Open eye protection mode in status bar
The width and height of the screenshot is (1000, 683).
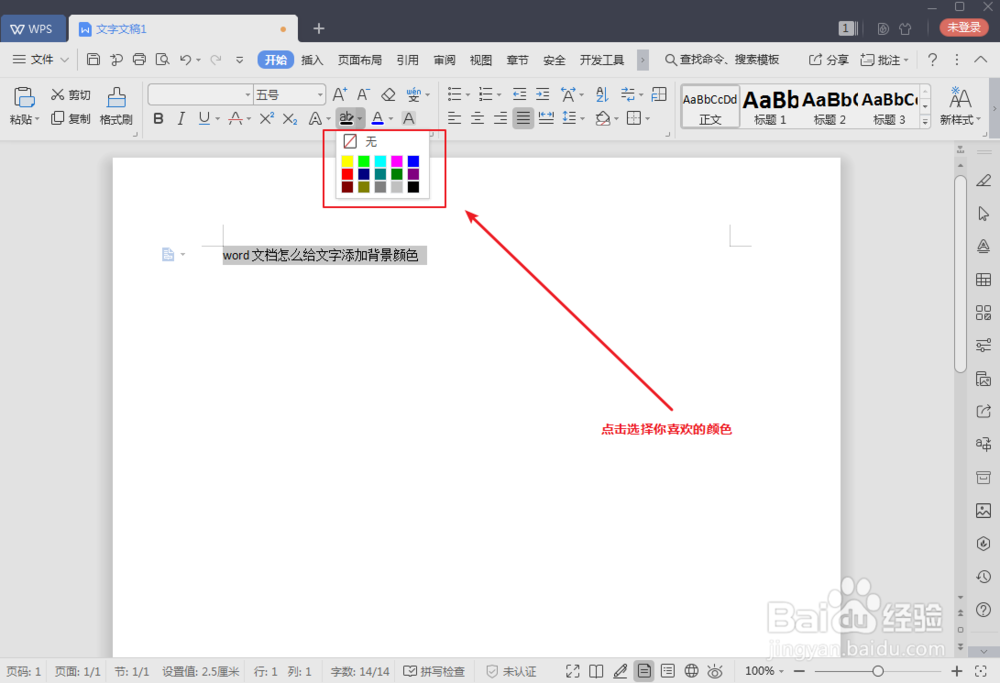pos(715,671)
